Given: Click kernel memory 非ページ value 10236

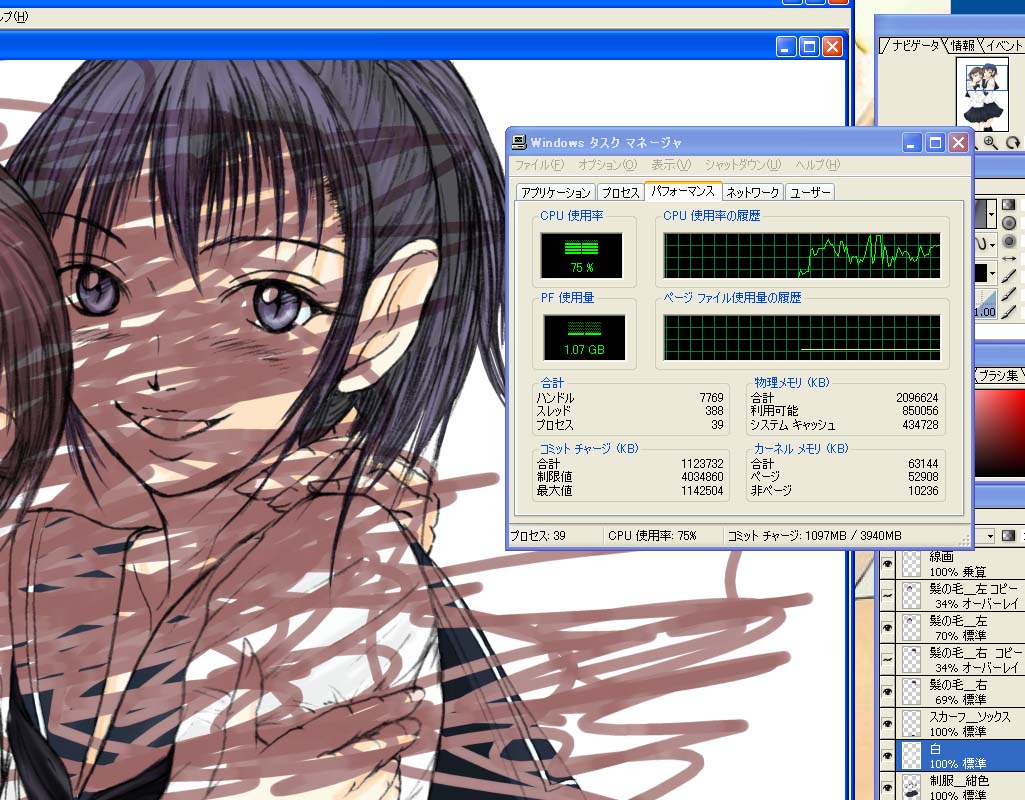Looking at the screenshot, I should 923,490.
